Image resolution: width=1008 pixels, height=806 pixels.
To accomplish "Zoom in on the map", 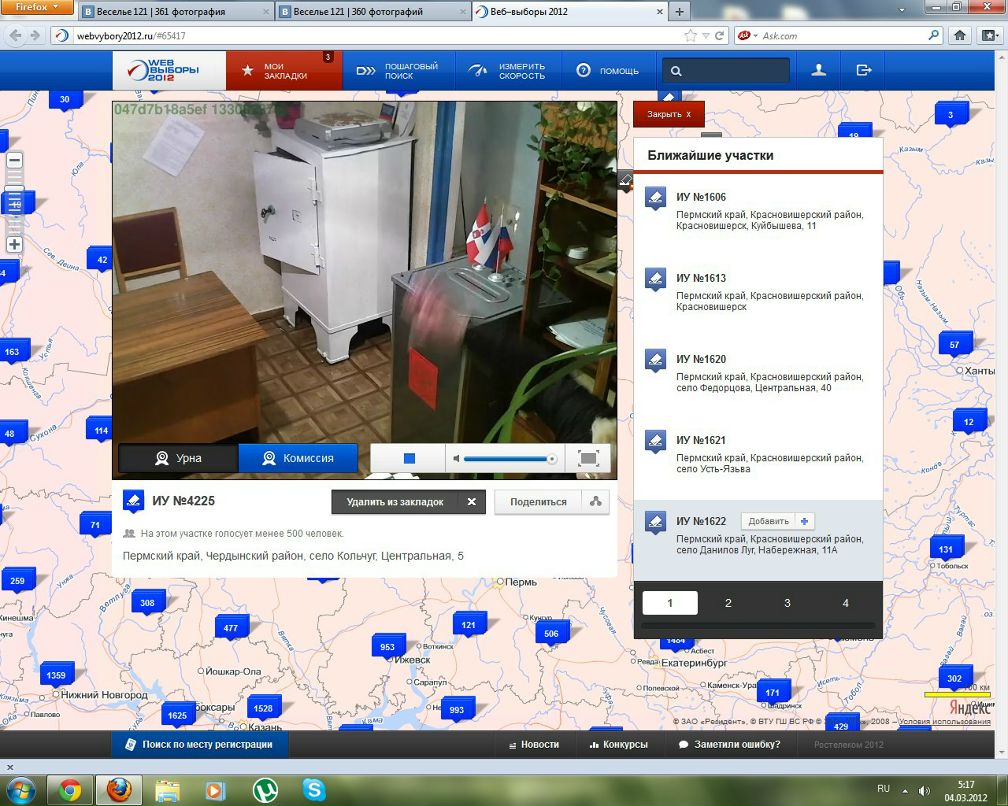I will tap(15, 244).
